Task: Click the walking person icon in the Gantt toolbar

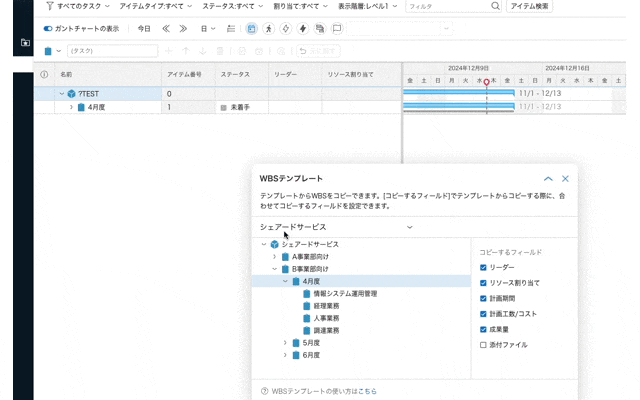Action: (x=269, y=29)
